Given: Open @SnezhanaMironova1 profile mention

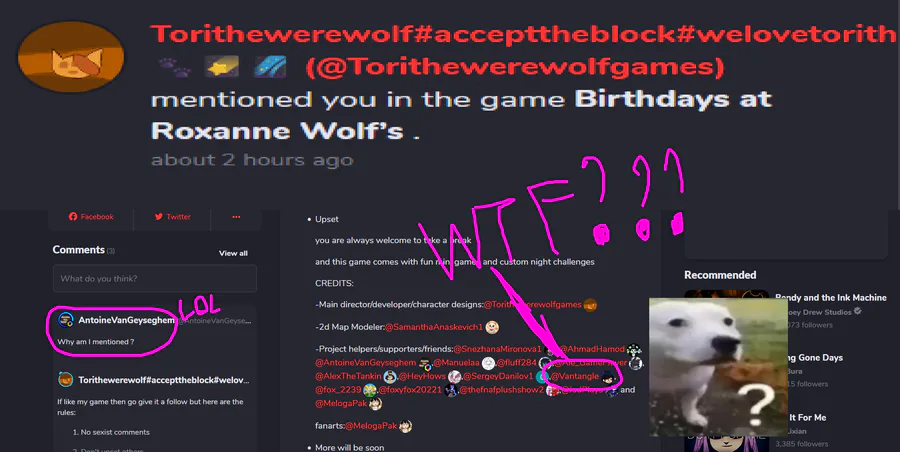Looking at the screenshot, I should point(497,349).
